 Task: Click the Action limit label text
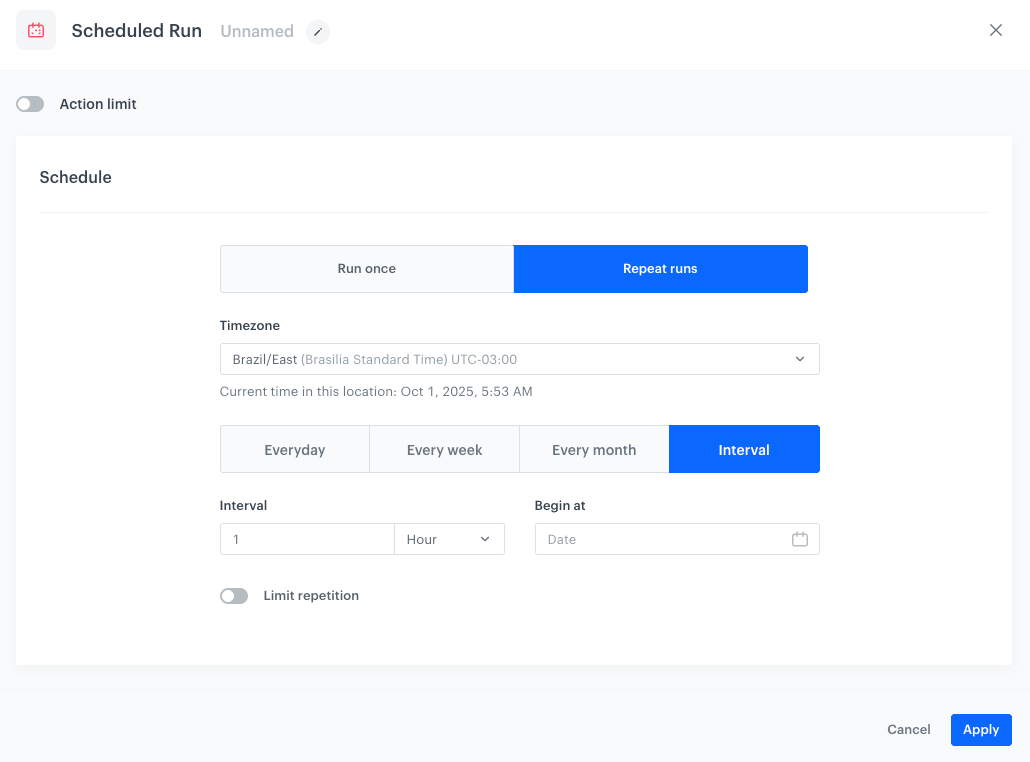pyautogui.click(x=98, y=104)
